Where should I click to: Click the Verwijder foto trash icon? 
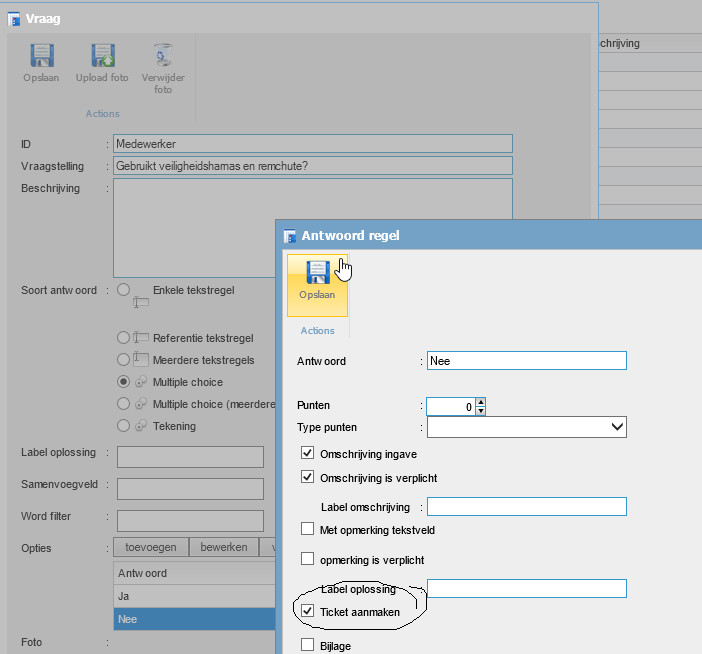(x=163, y=56)
